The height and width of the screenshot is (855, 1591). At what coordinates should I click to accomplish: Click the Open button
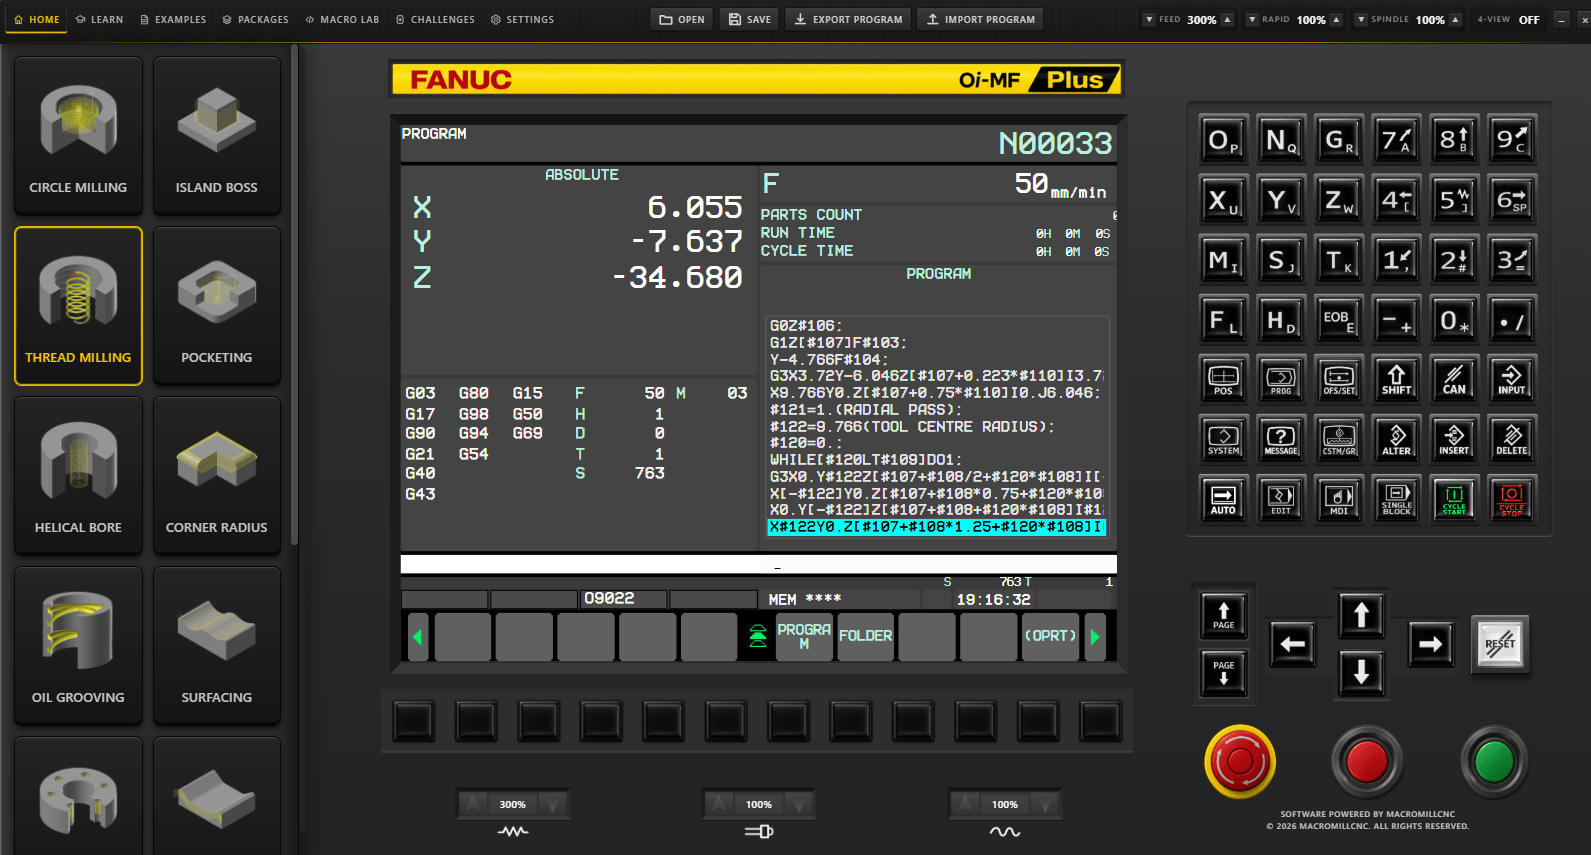pyautogui.click(x=682, y=19)
